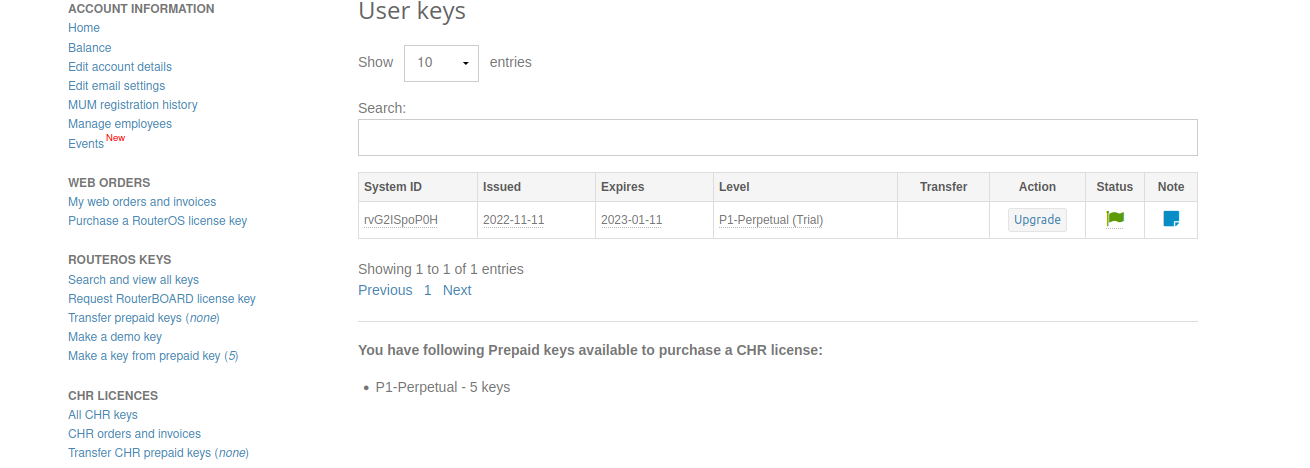The width and height of the screenshot is (1310, 468).
Task: Open Purchase a RouterOS license key
Action: click(x=157, y=221)
